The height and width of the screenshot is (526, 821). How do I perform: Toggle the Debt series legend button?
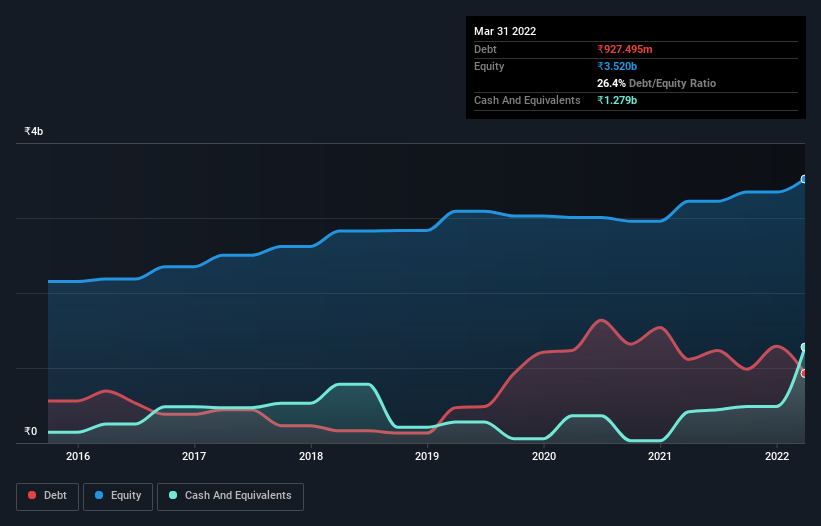click(x=48, y=496)
